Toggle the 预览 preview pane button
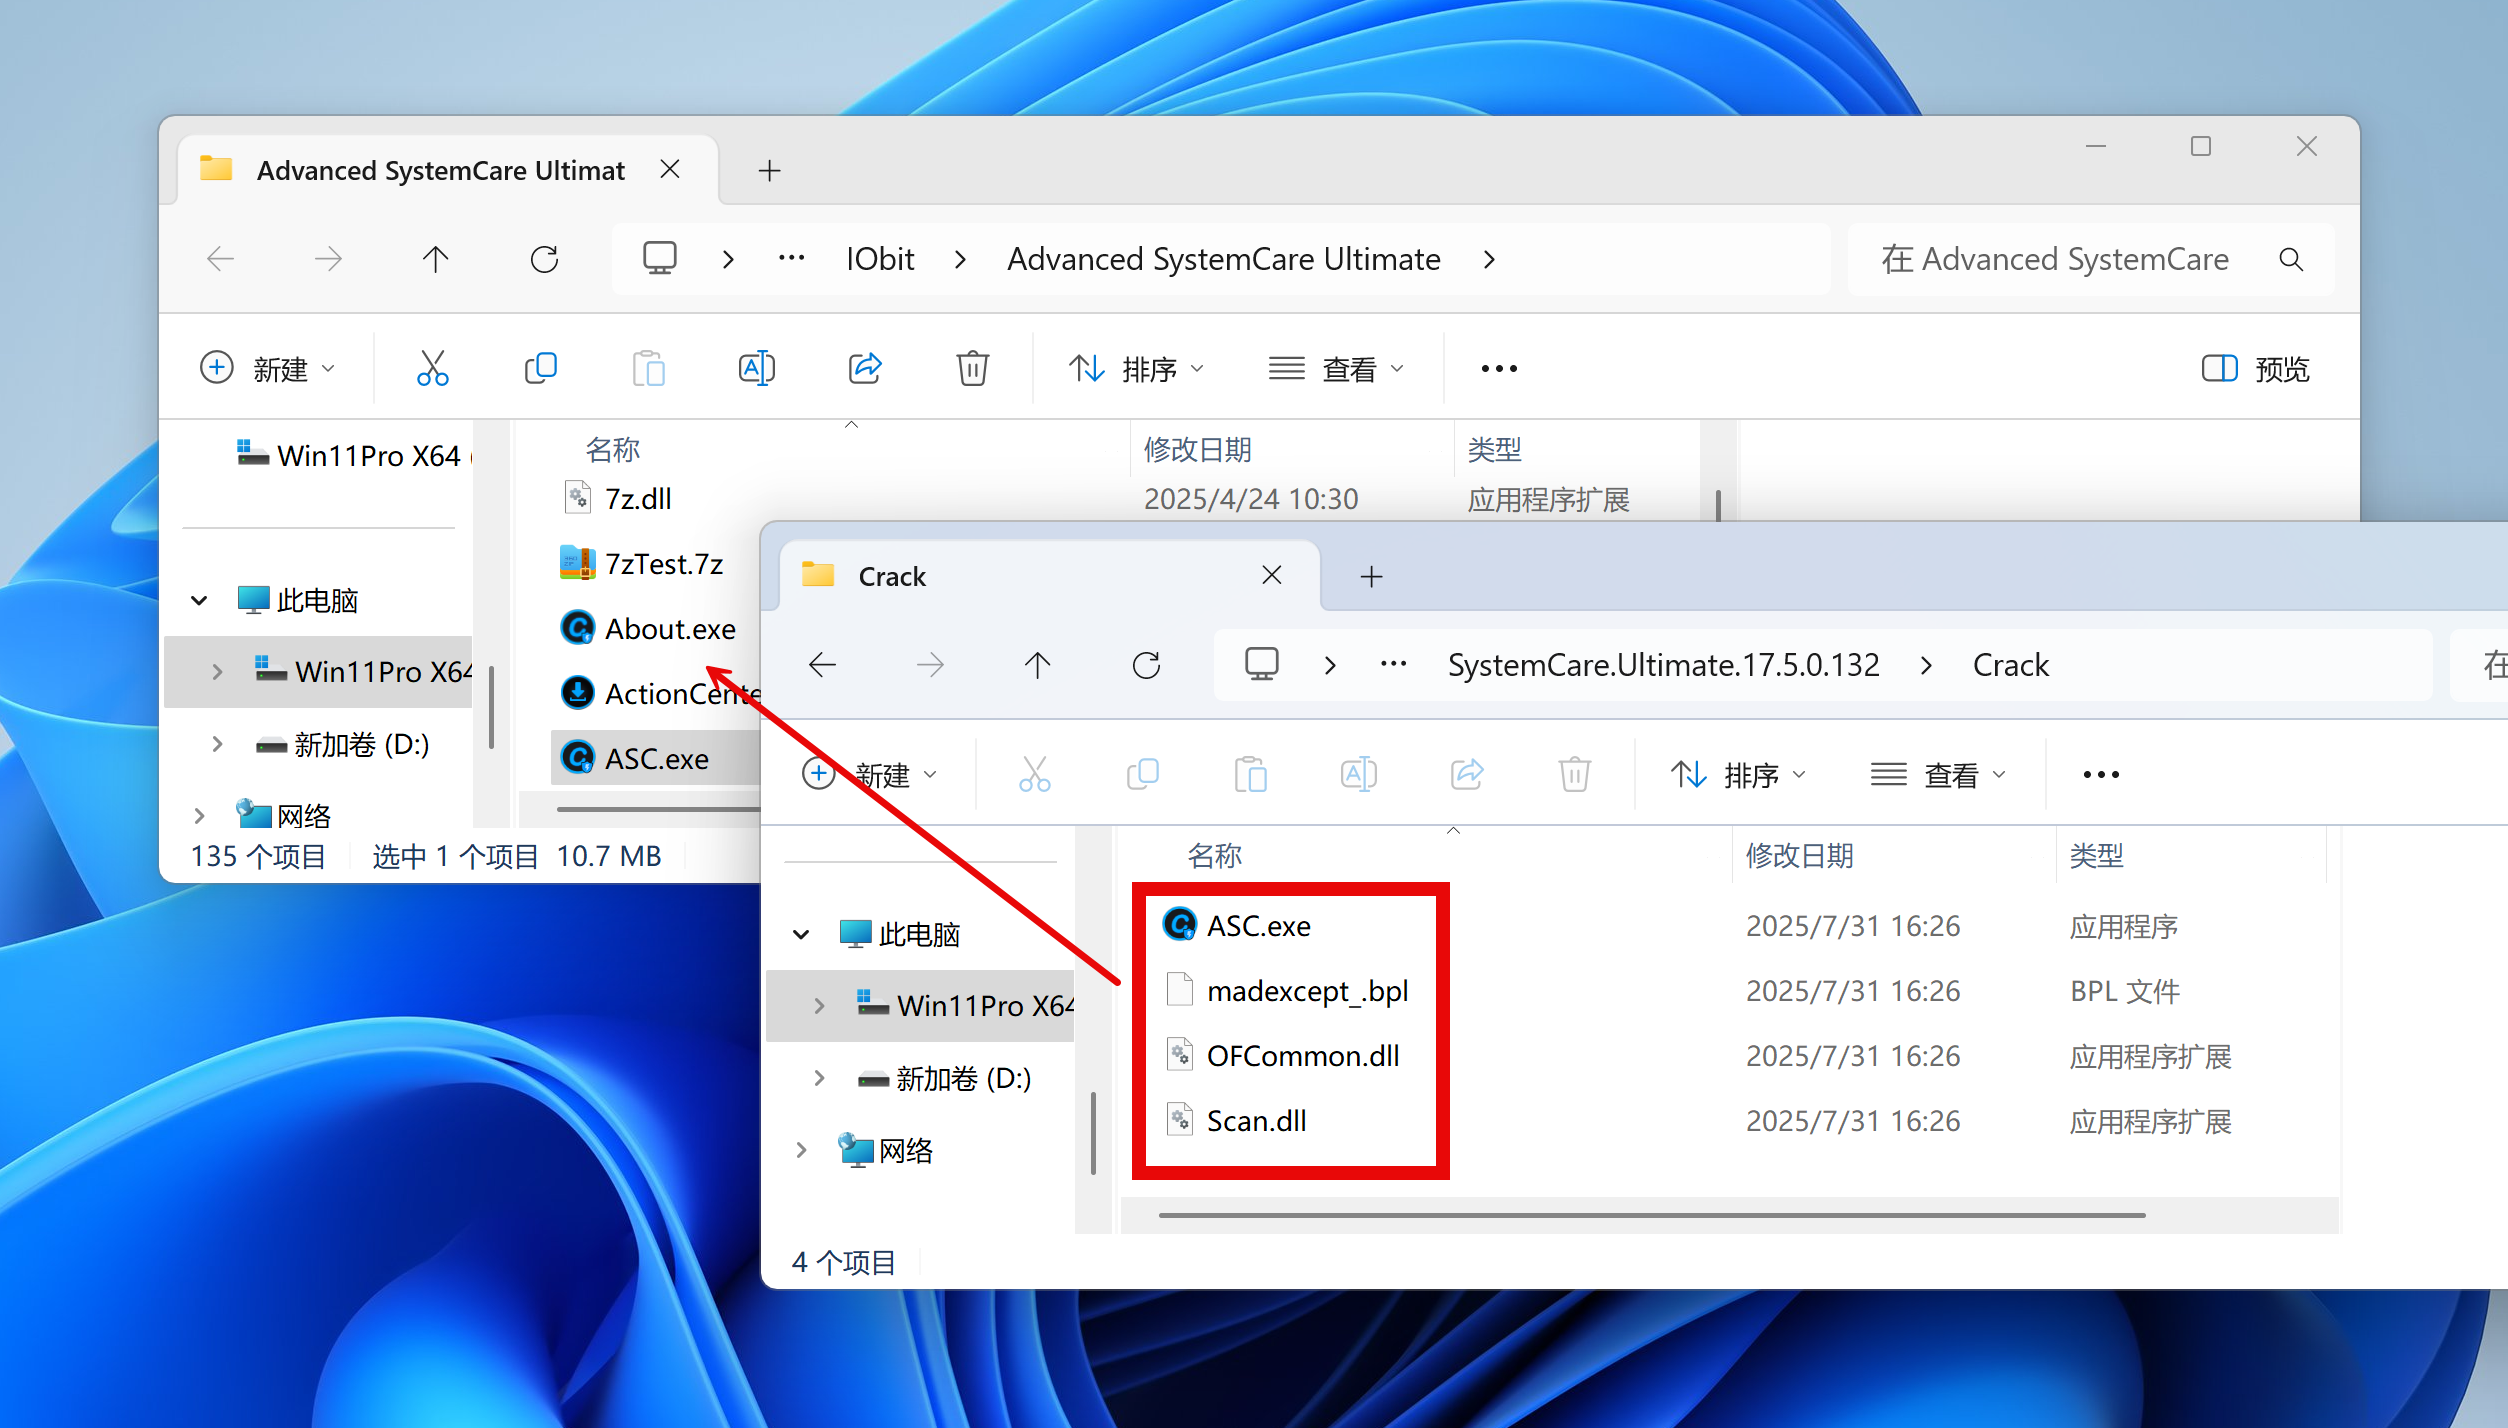 click(2256, 368)
